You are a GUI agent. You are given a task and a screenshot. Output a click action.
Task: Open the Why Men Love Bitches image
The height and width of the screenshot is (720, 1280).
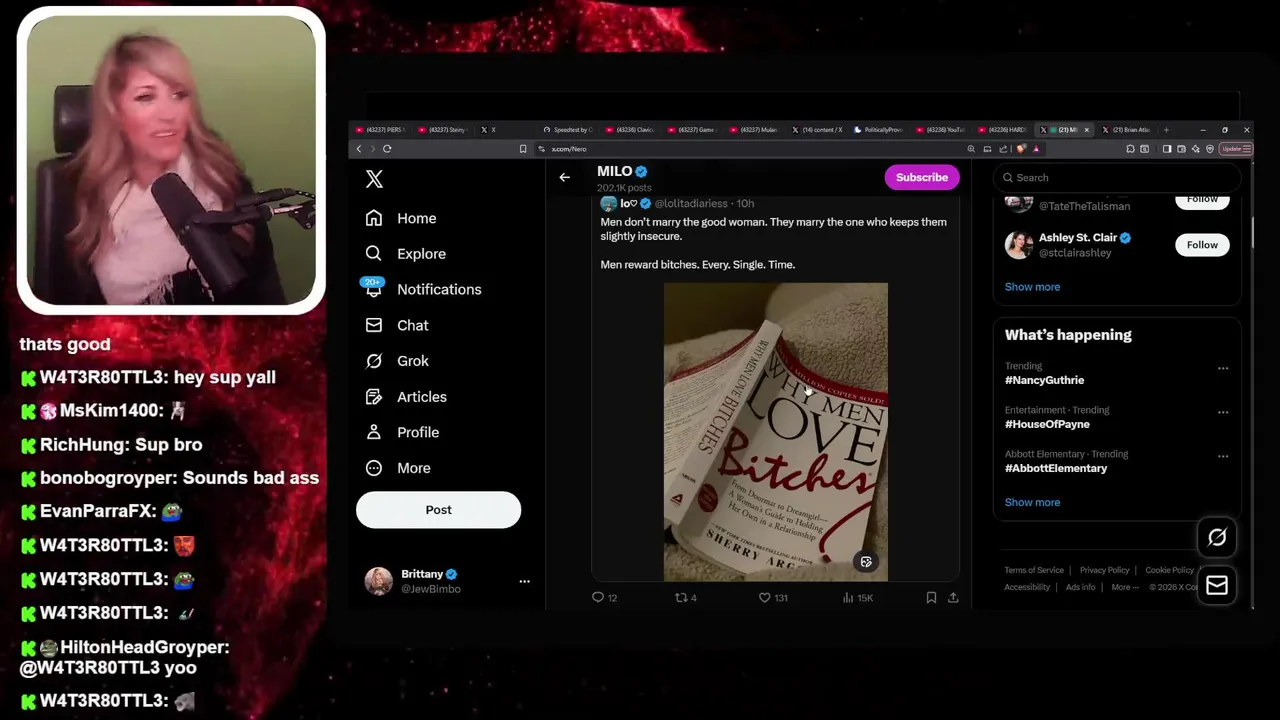click(x=775, y=432)
